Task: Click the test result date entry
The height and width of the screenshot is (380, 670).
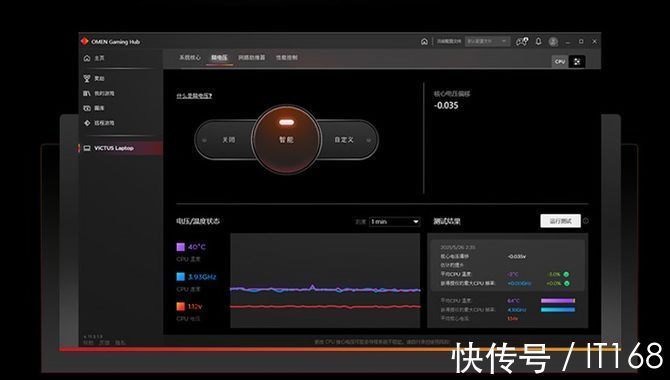Action: tap(458, 247)
